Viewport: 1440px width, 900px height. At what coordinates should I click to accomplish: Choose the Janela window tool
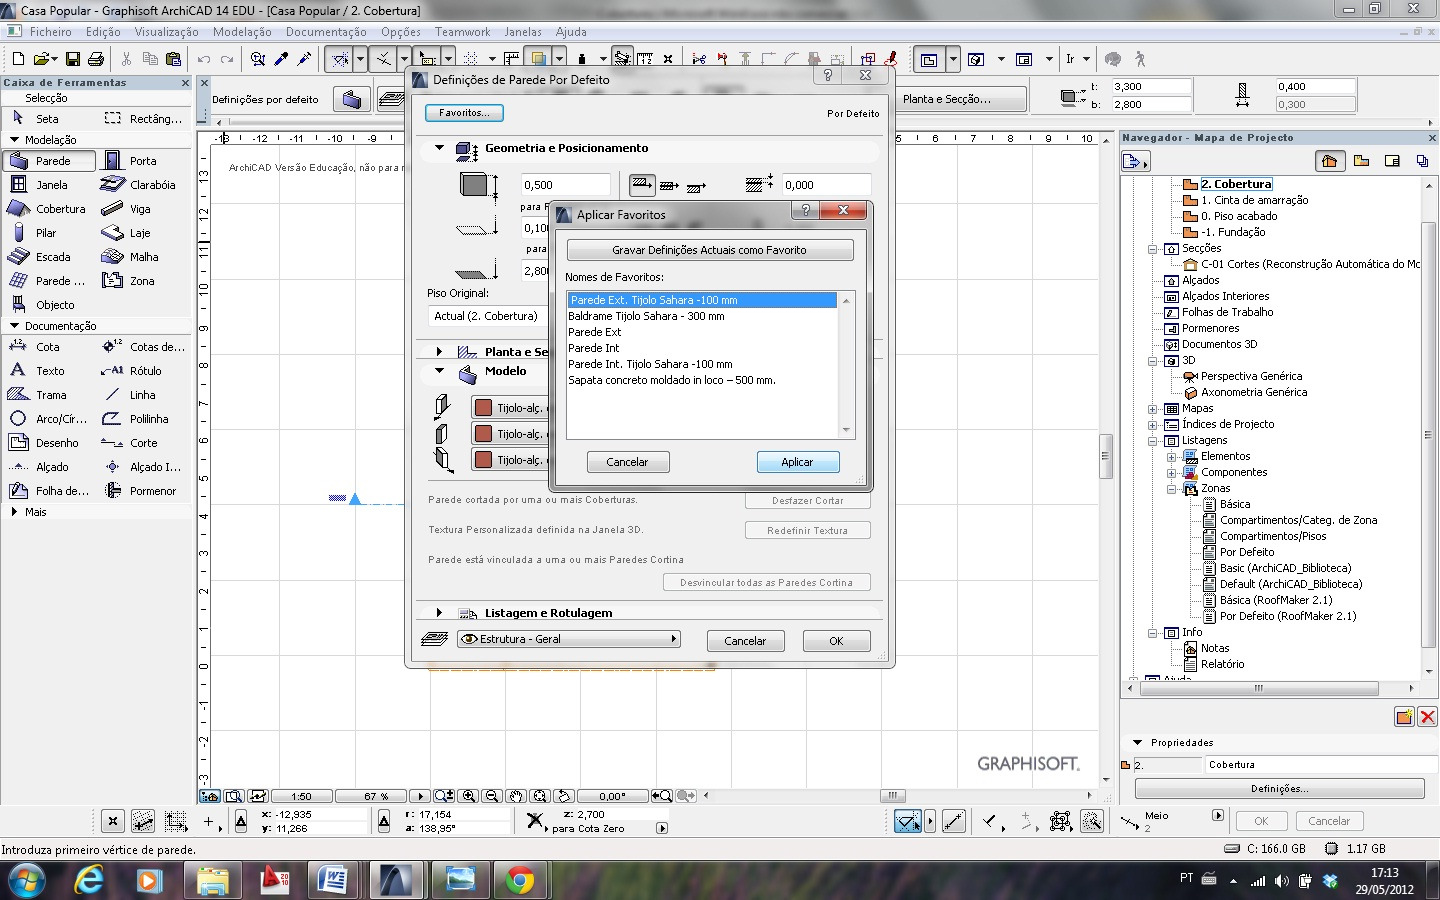(50, 185)
